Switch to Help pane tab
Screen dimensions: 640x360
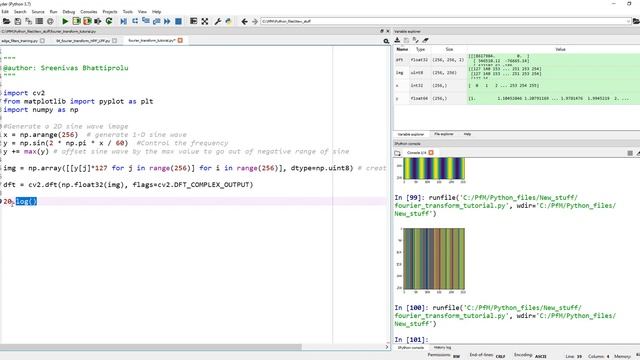[467, 134]
